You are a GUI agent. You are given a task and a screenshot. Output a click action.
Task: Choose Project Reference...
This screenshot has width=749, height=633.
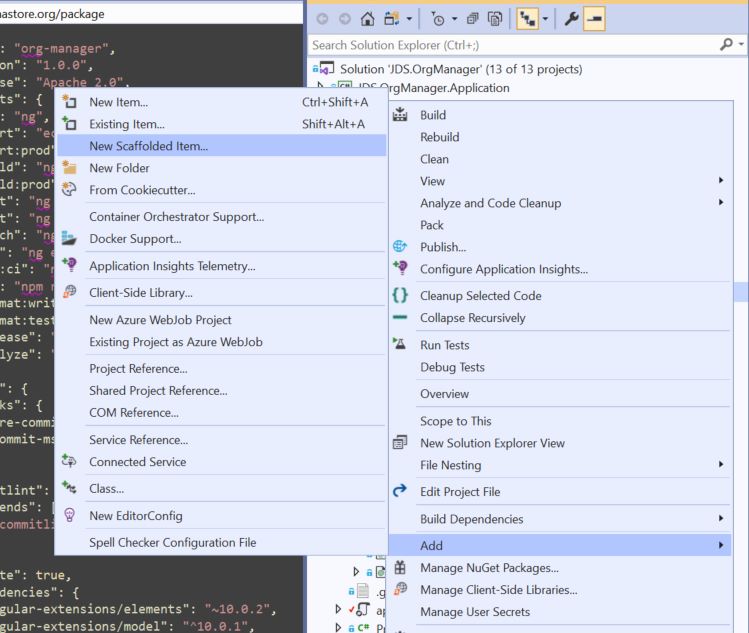tap(222, 369)
